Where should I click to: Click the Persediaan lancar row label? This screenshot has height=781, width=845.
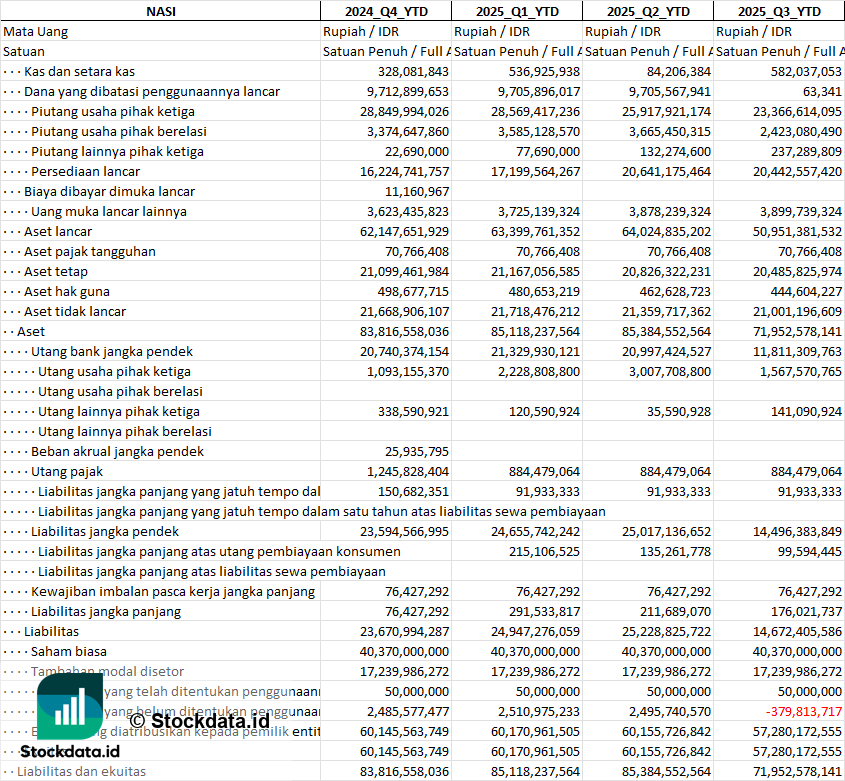(85, 171)
